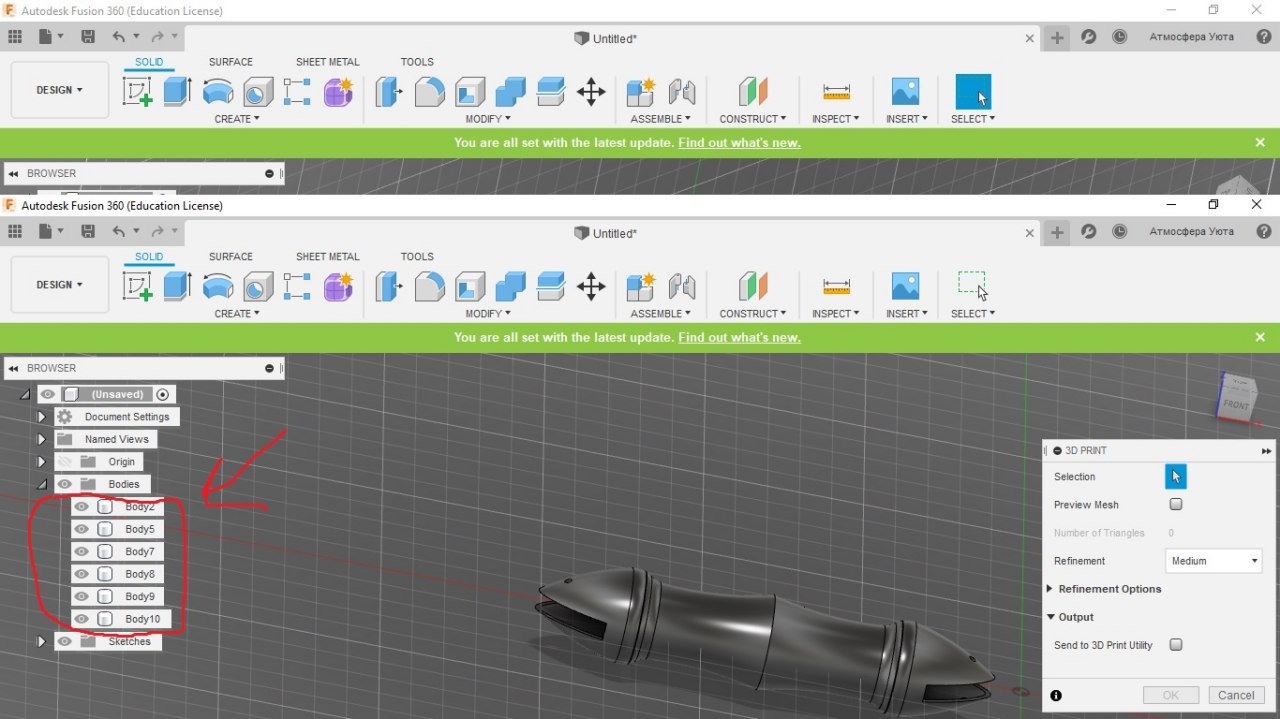The height and width of the screenshot is (719, 1280).
Task: Toggle the Body10 eye icon
Action: tap(82, 619)
